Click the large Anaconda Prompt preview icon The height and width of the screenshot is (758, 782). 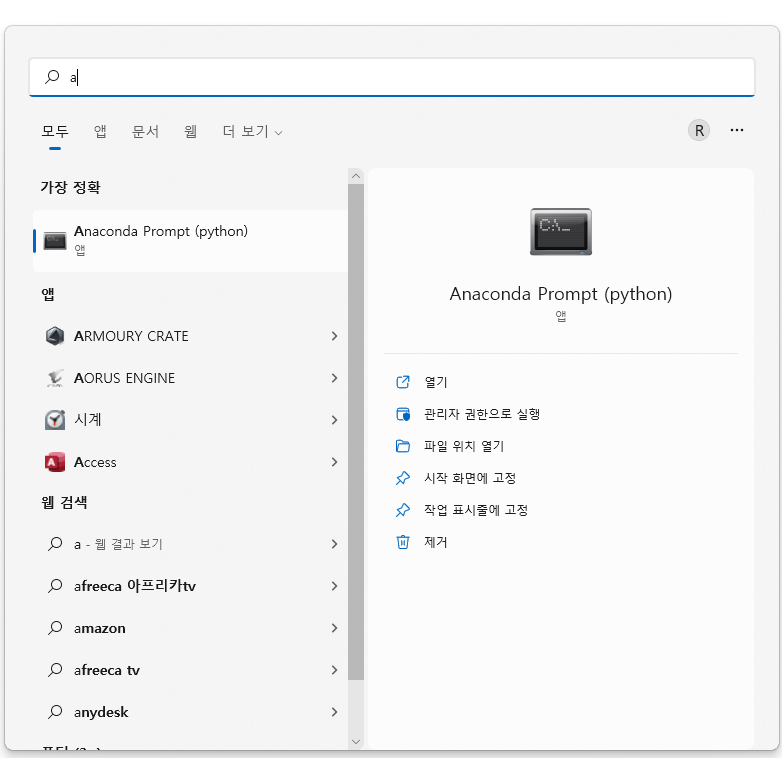561,232
